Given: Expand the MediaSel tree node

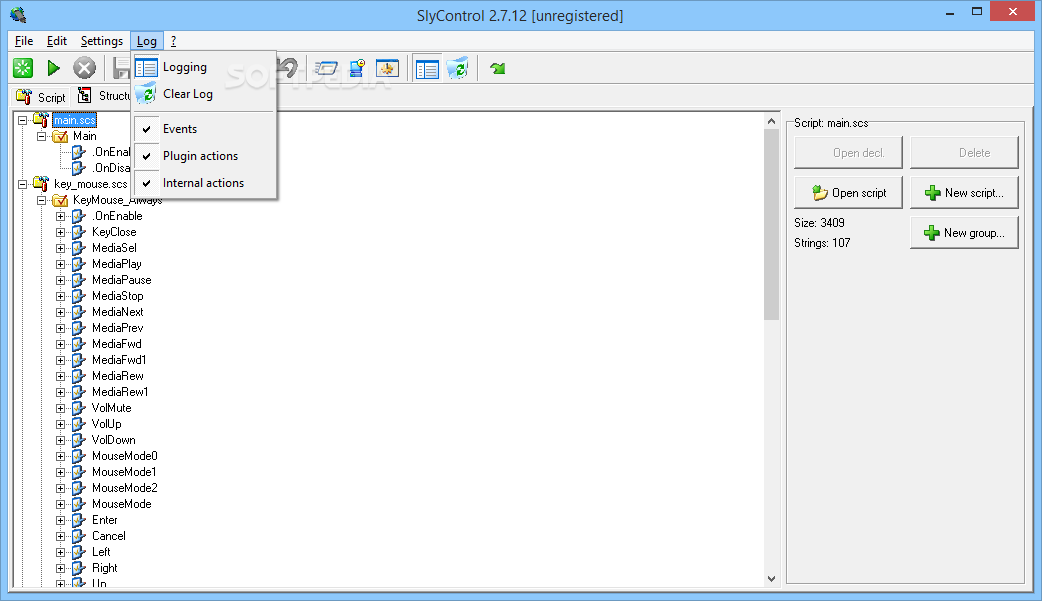Looking at the screenshot, I should point(60,248).
